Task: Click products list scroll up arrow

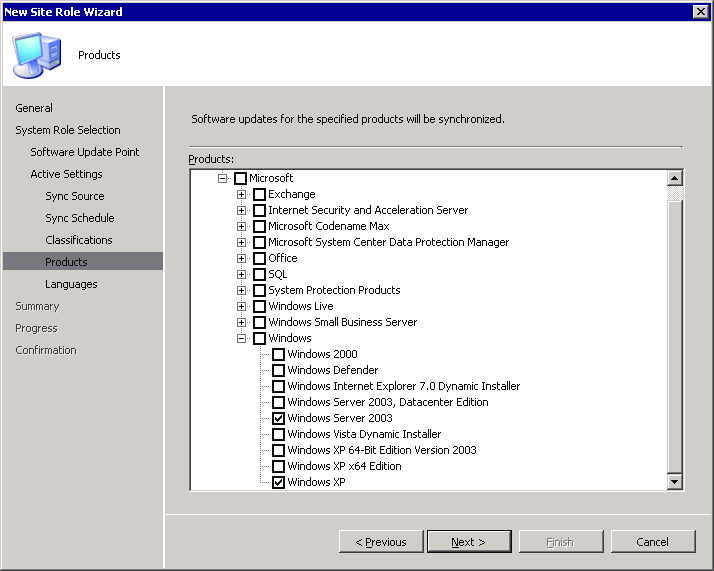Action: tap(674, 178)
